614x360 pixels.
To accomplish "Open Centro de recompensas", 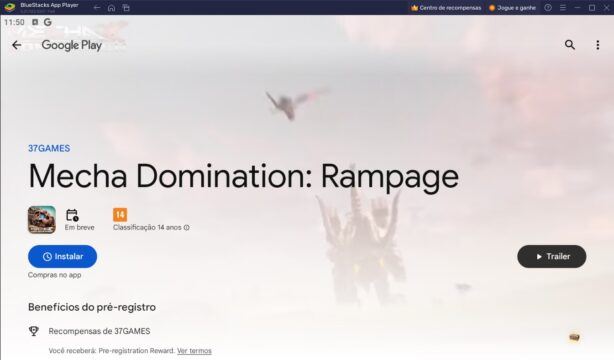I will 446,7.
